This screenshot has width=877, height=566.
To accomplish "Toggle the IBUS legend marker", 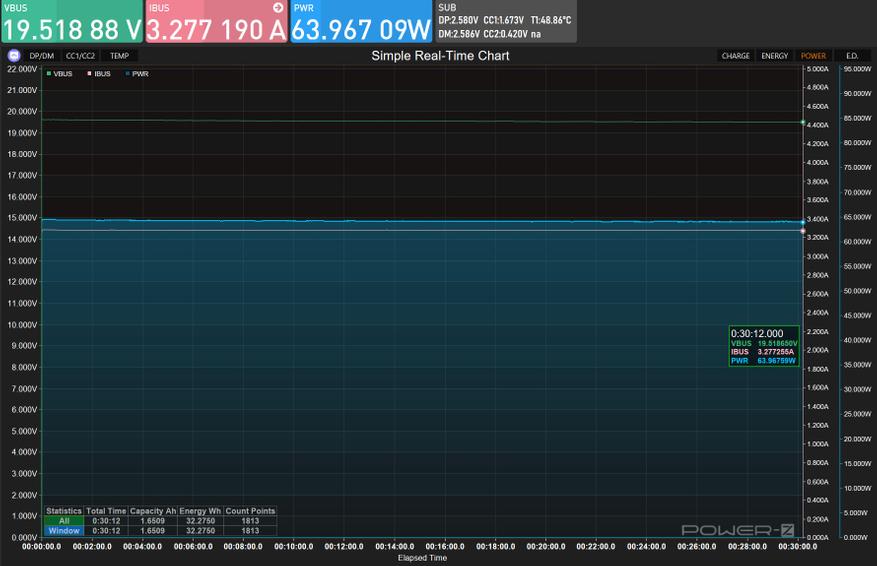I will pos(89,74).
